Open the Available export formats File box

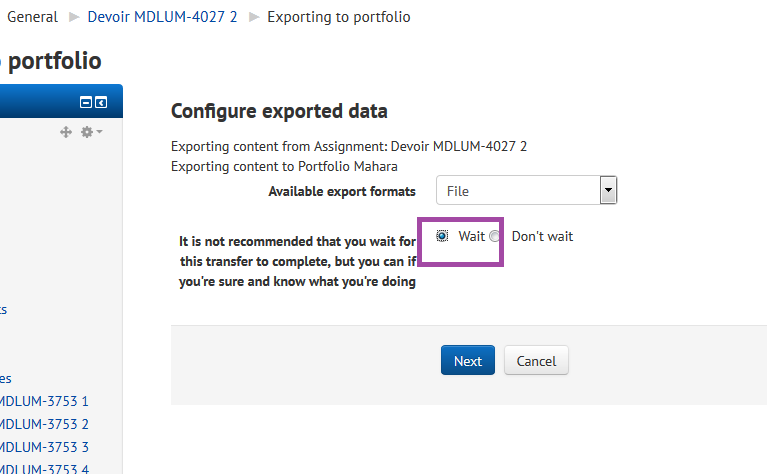tap(526, 190)
